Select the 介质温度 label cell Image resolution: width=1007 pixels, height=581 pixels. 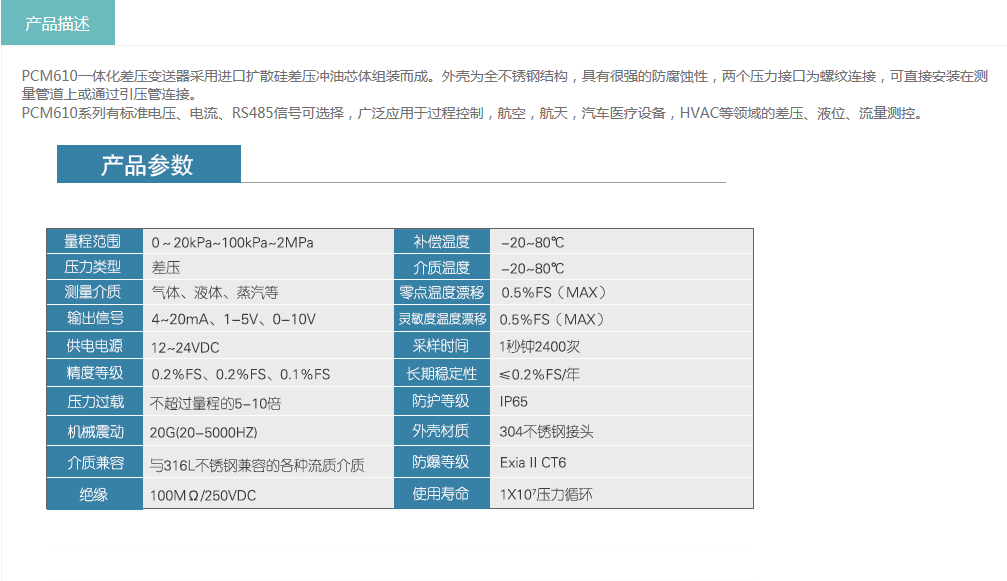(x=442, y=266)
